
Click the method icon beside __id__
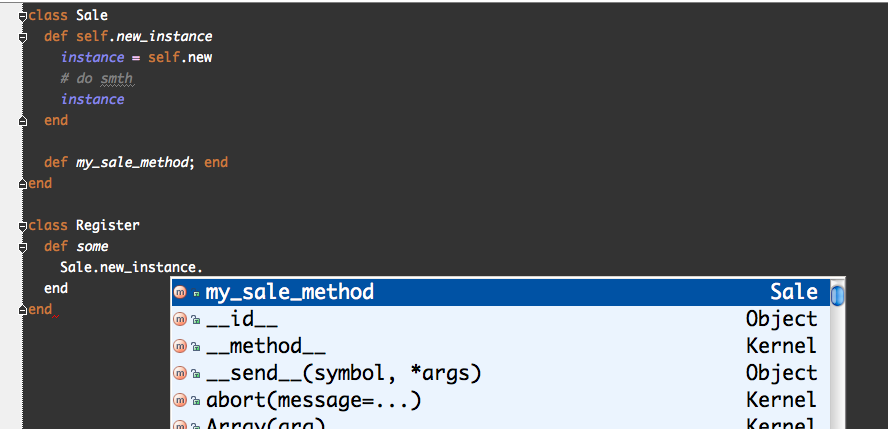[x=180, y=319]
